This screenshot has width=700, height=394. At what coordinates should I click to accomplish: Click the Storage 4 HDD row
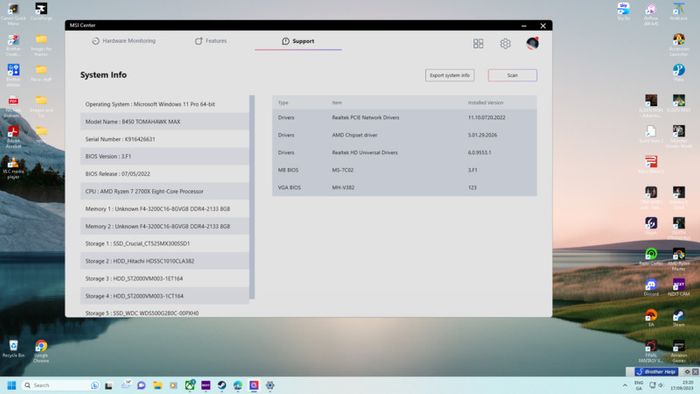tap(165, 295)
